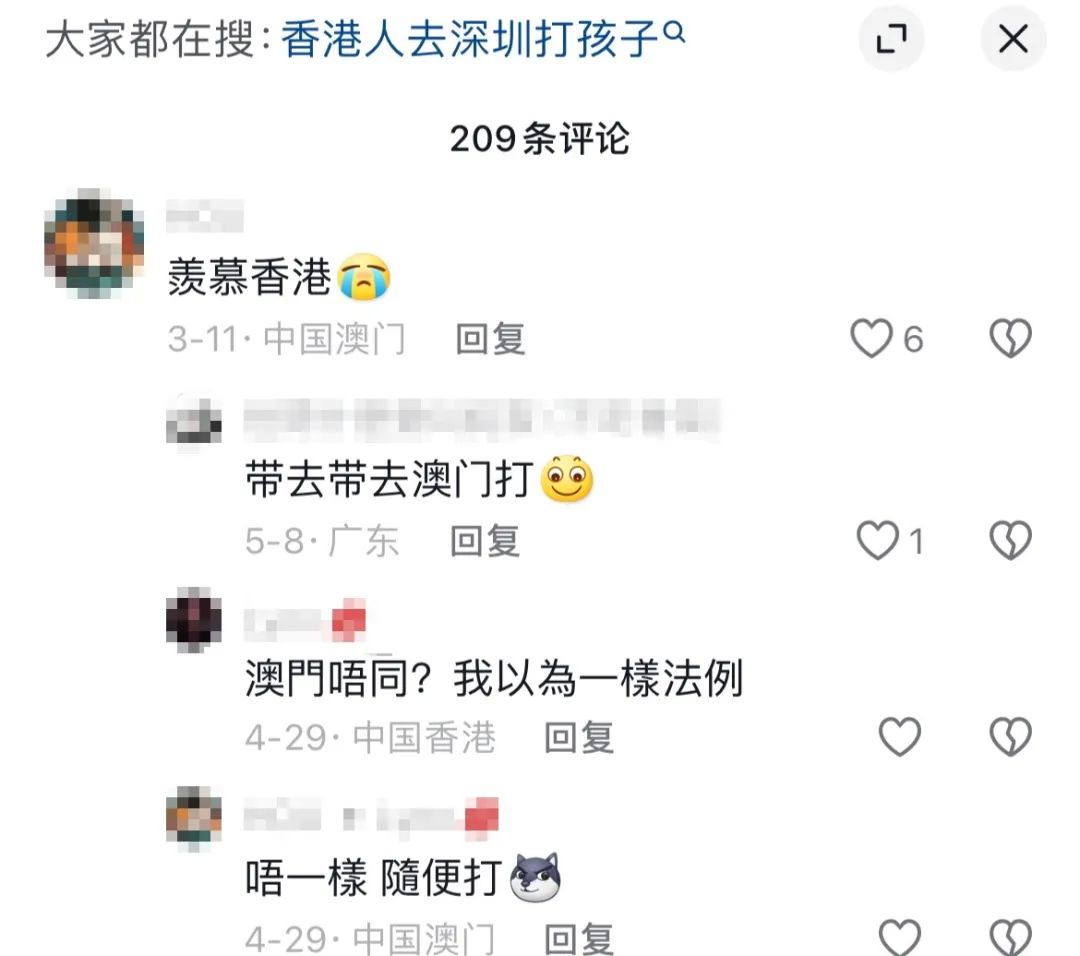Open trending search 香港人去深圳打孩子

pyautogui.click(x=470, y=39)
